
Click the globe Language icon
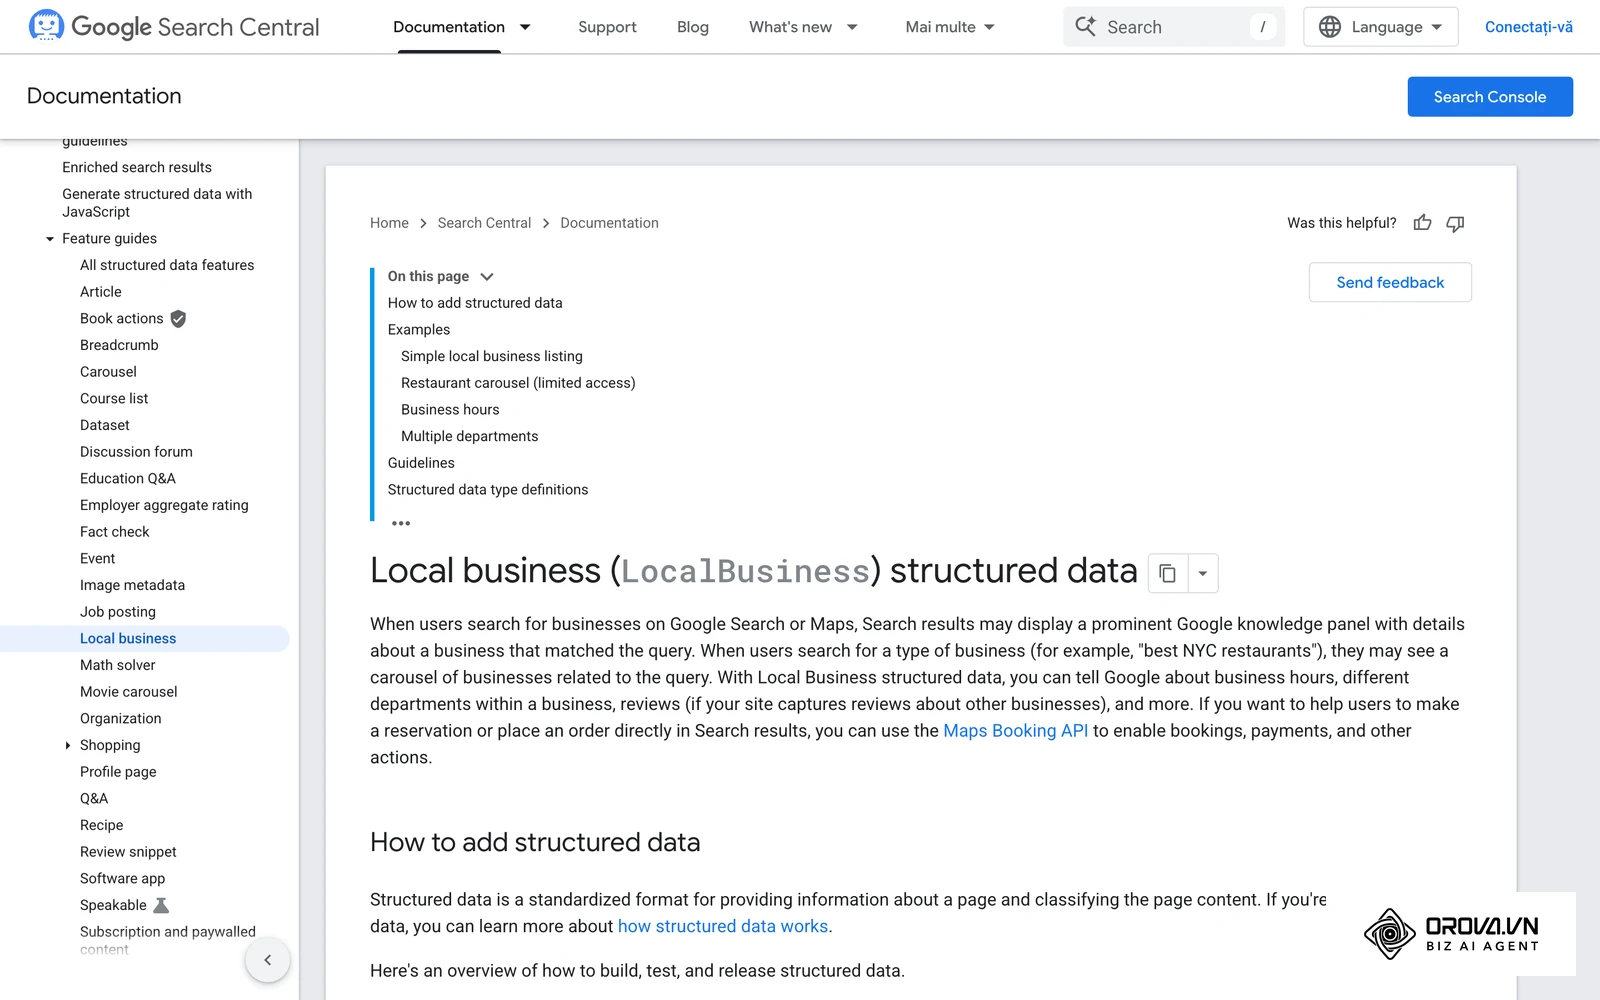(x=1329, y=27)
